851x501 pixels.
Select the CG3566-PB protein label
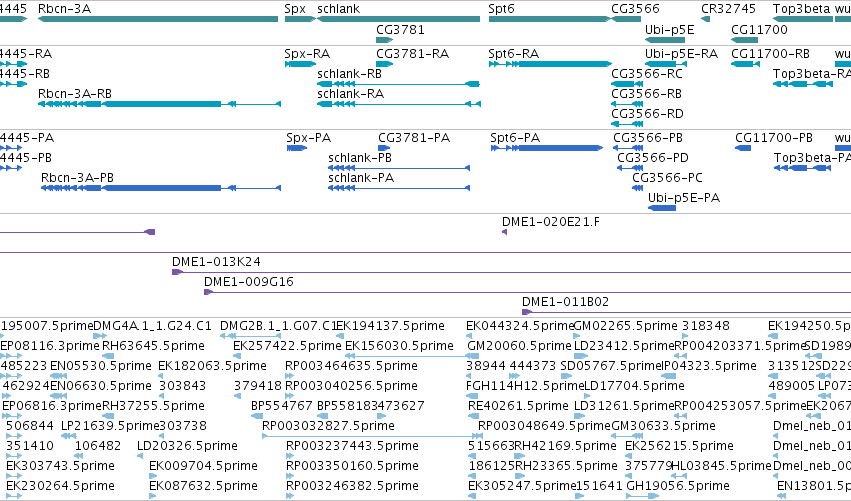648,138
